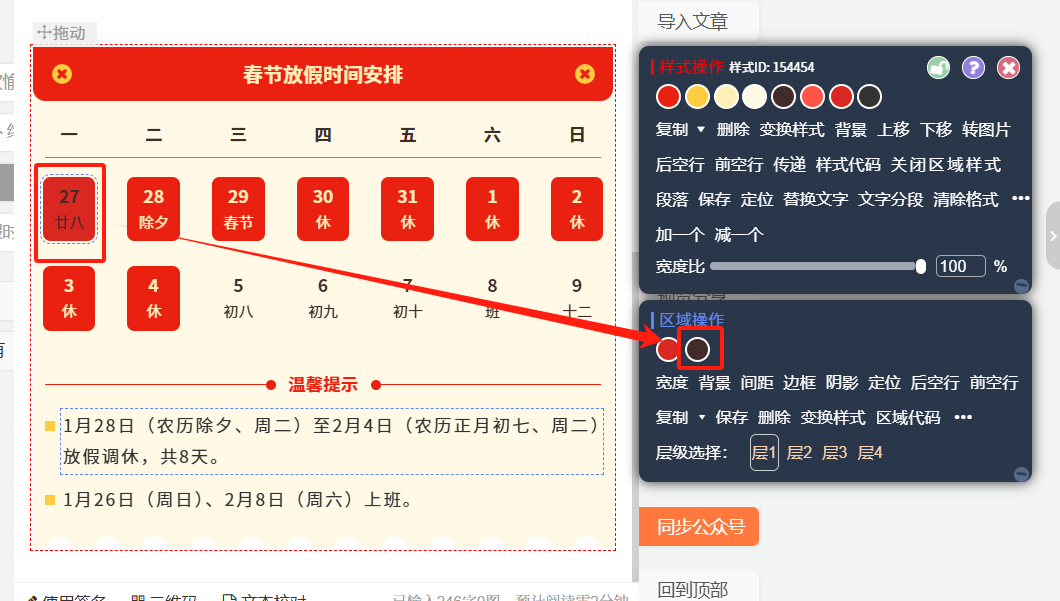The image size is (1060, 601).
Task: Click the 宽度比 percentage input field
Action: pos(960,266)
